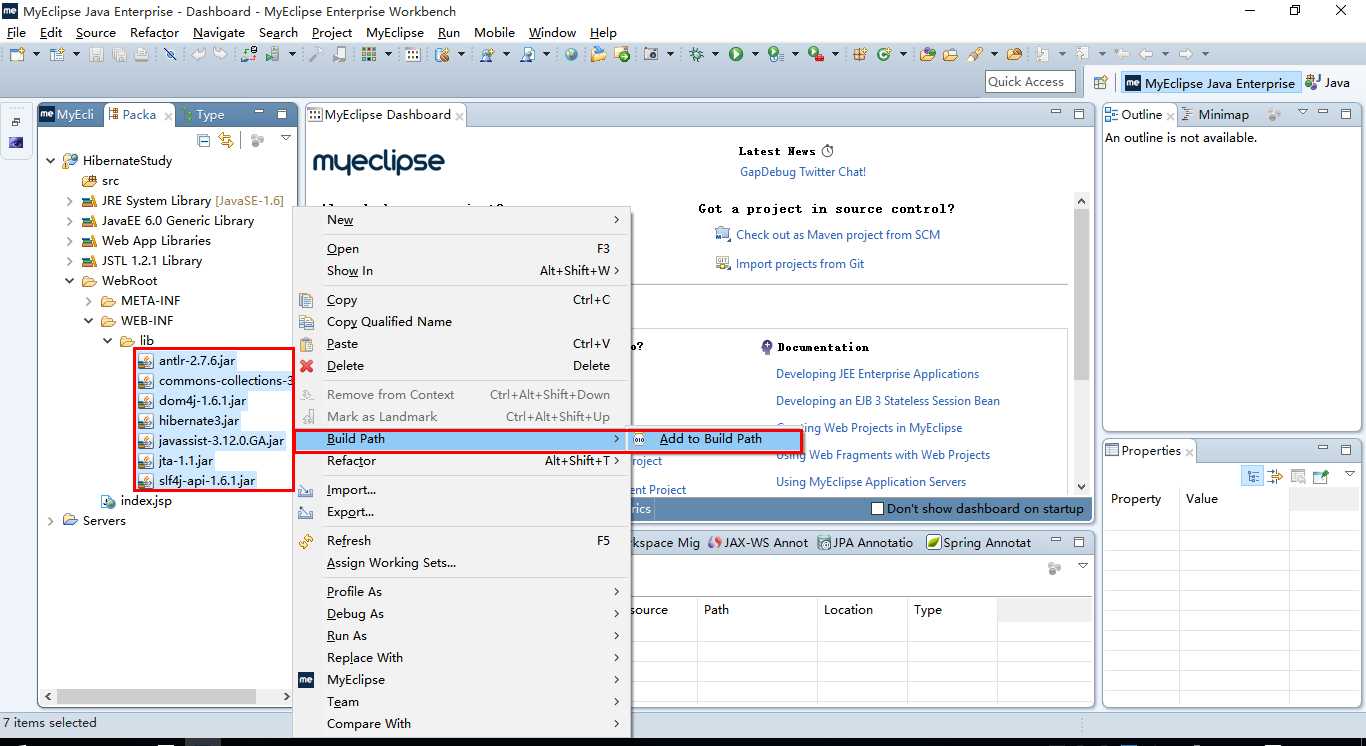Collapse the HibernateStudy project node
1366x746 pixels.
(51, 160)
